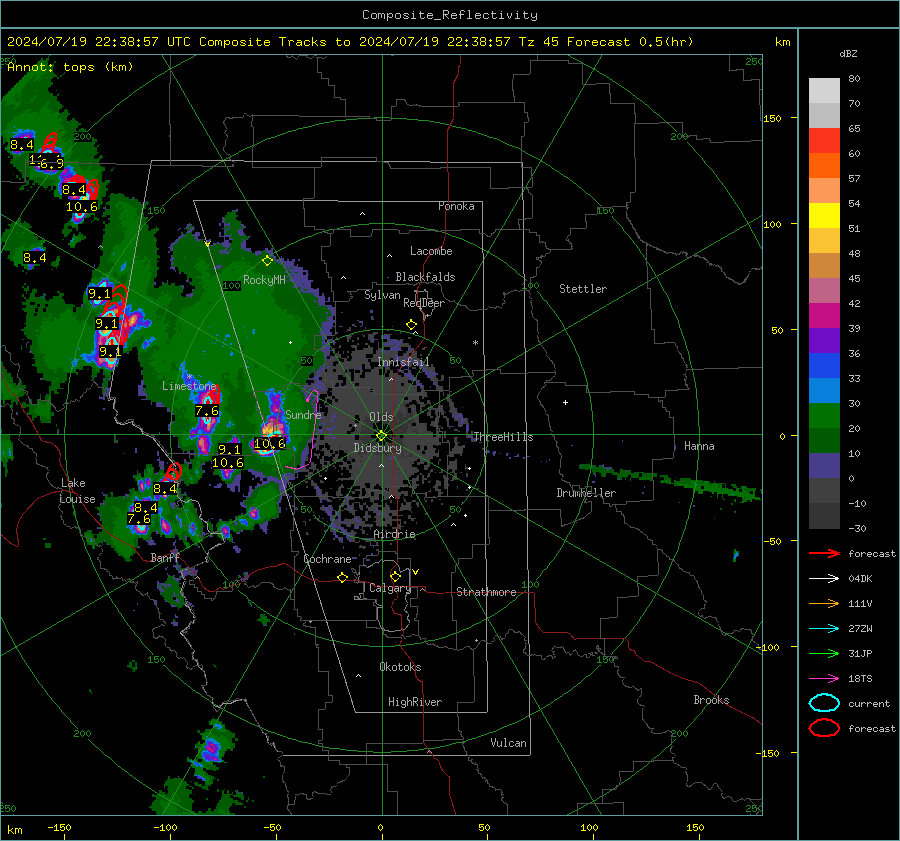Viewport: 900px width, 841px height.
Task: Click the RockyMH label
Action: [264, 280]
